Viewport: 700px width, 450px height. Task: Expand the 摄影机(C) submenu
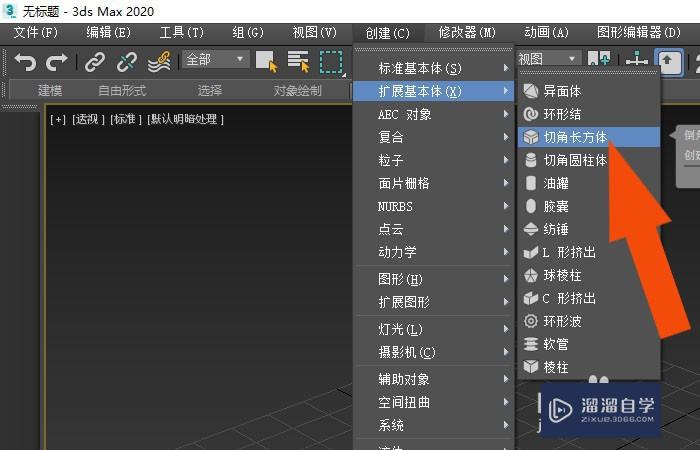coord(433,353)
